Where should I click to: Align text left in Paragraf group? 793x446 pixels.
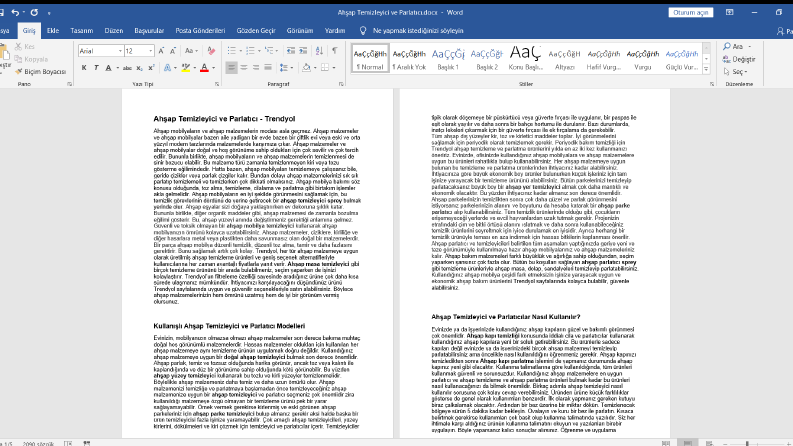click(231, 67)
